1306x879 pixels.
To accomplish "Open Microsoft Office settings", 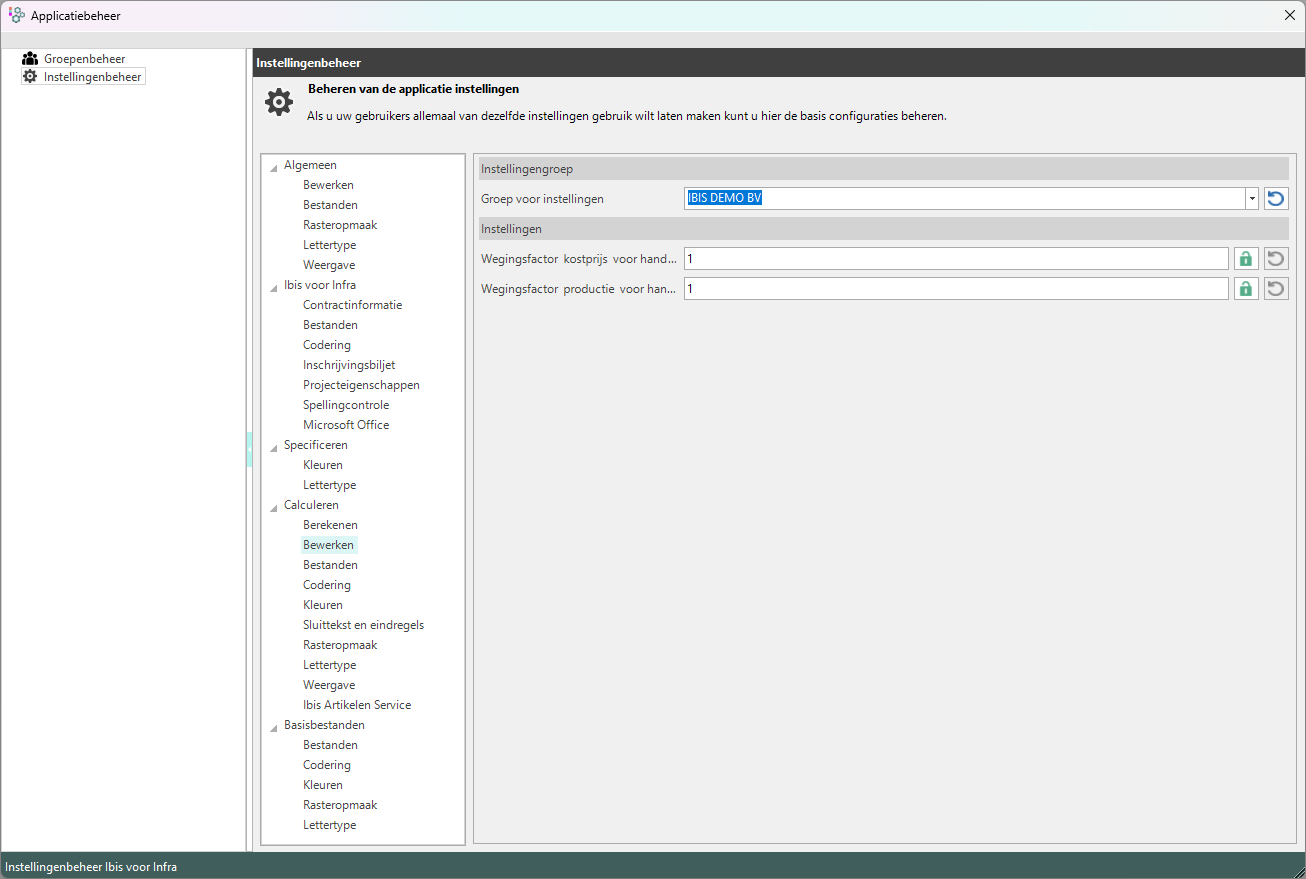I will pos(346,425).
